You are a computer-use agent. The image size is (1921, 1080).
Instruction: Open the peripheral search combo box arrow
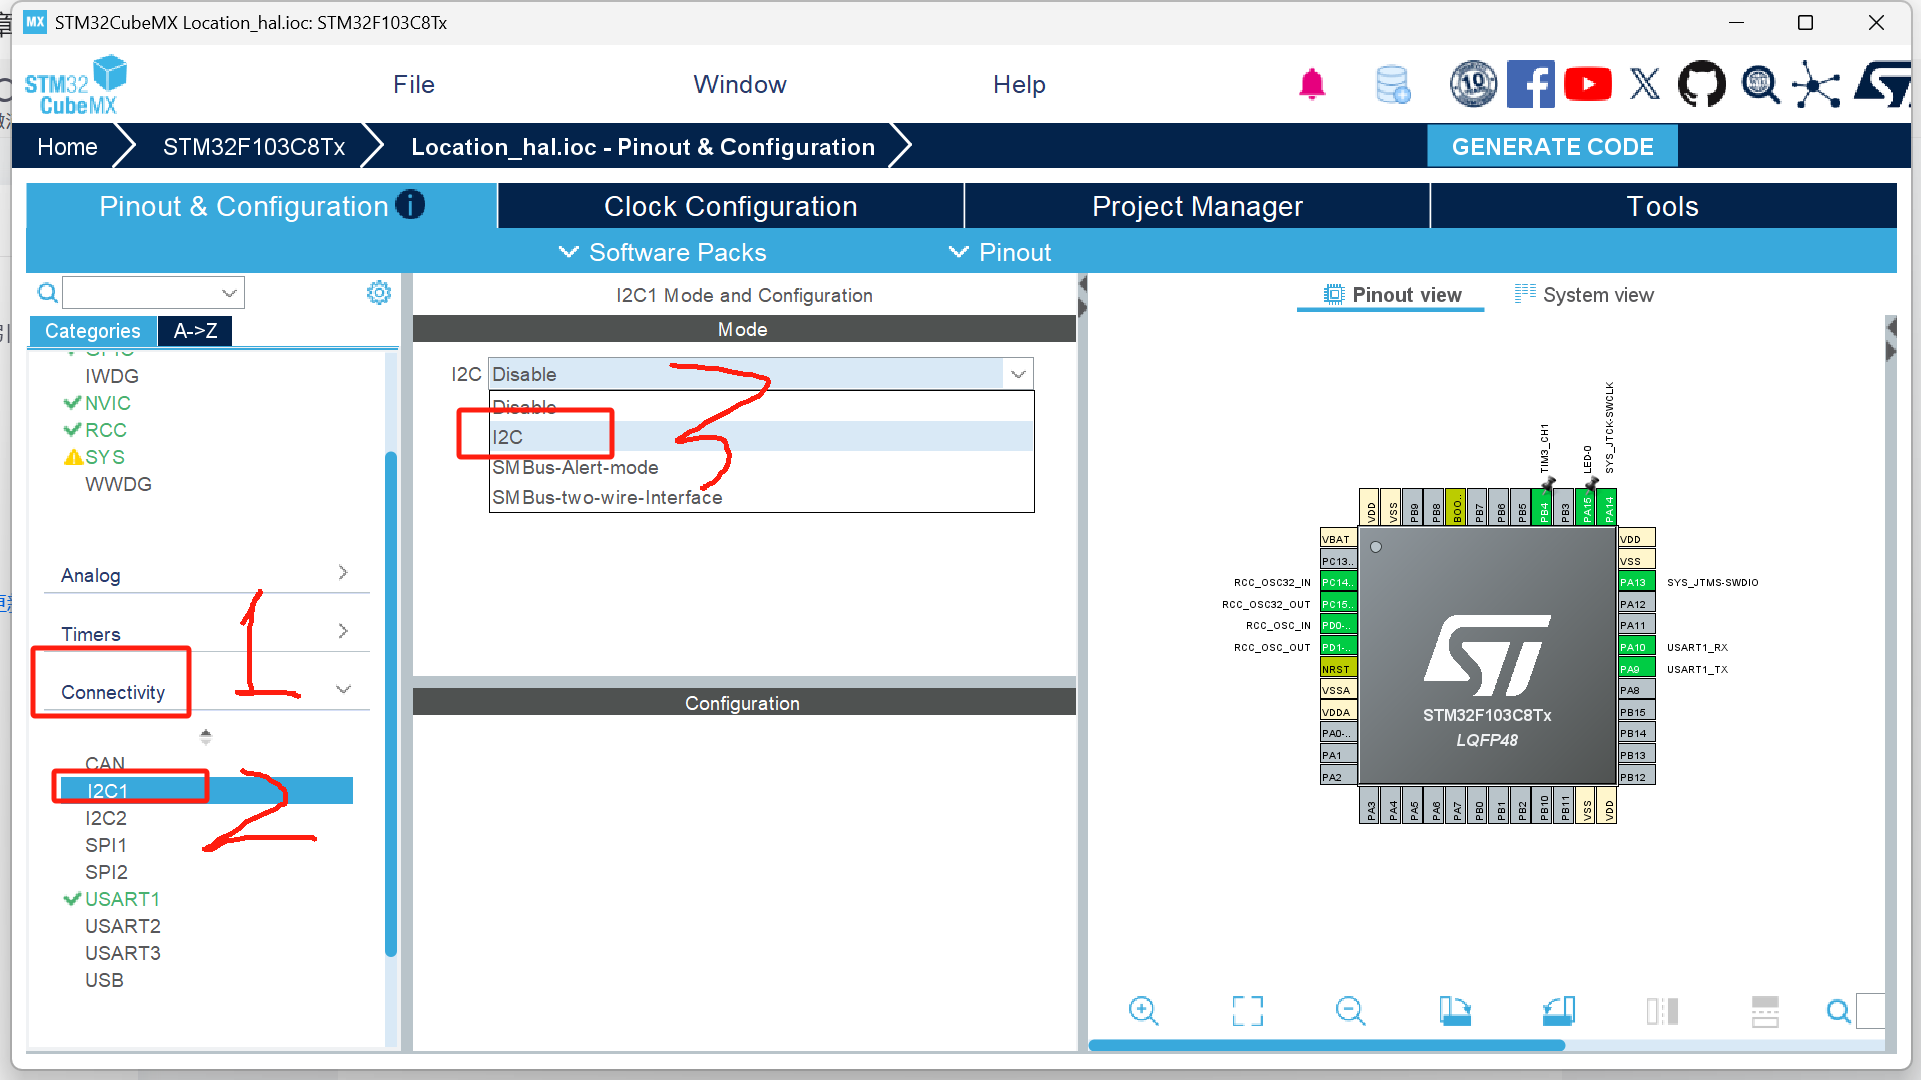229,293
